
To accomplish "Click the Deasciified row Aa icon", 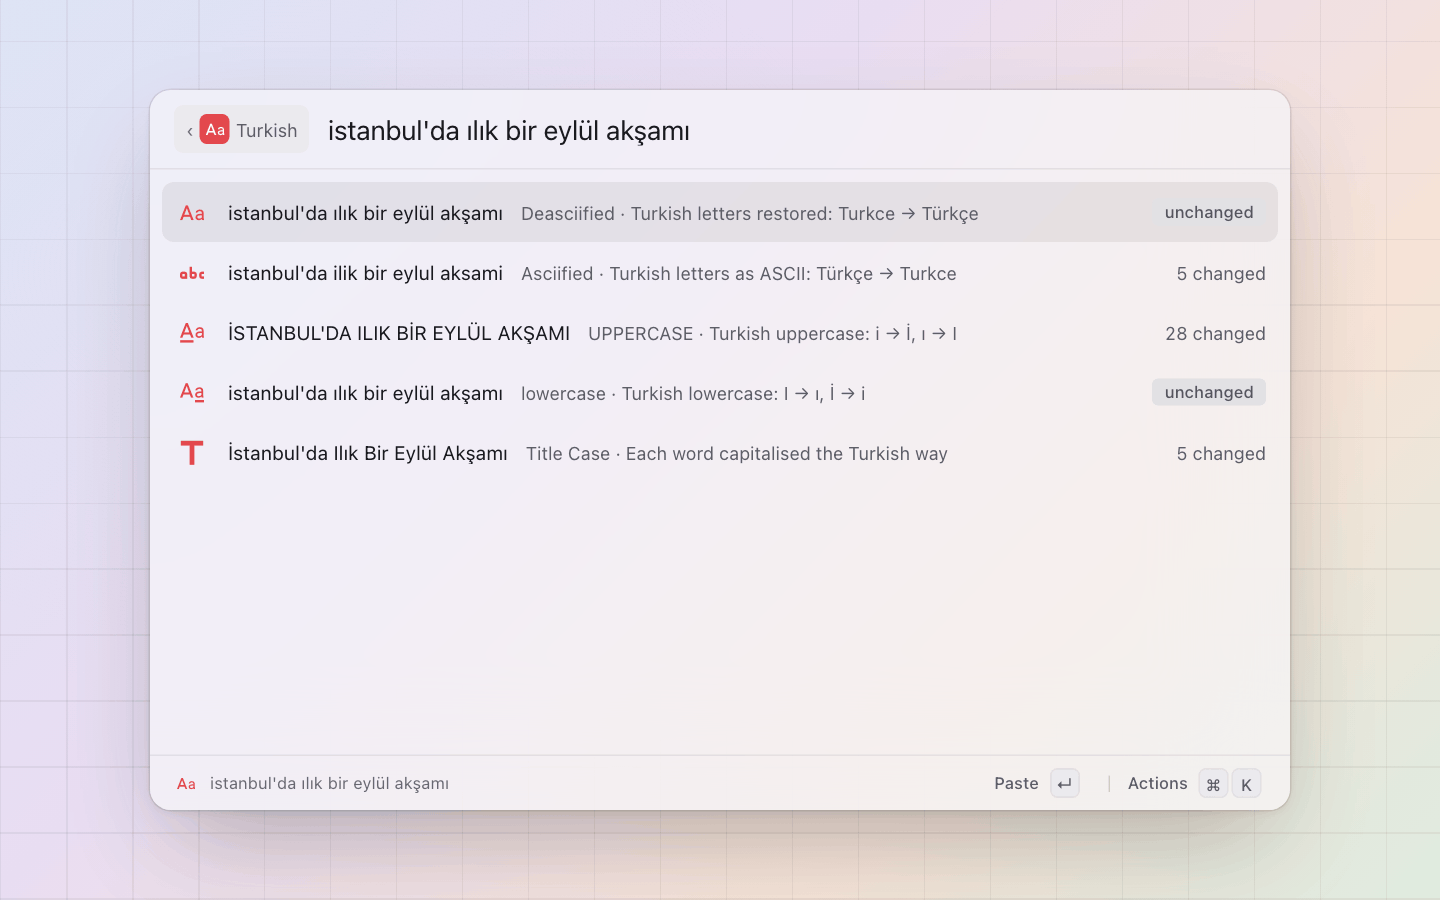I will tap(192, 213).
